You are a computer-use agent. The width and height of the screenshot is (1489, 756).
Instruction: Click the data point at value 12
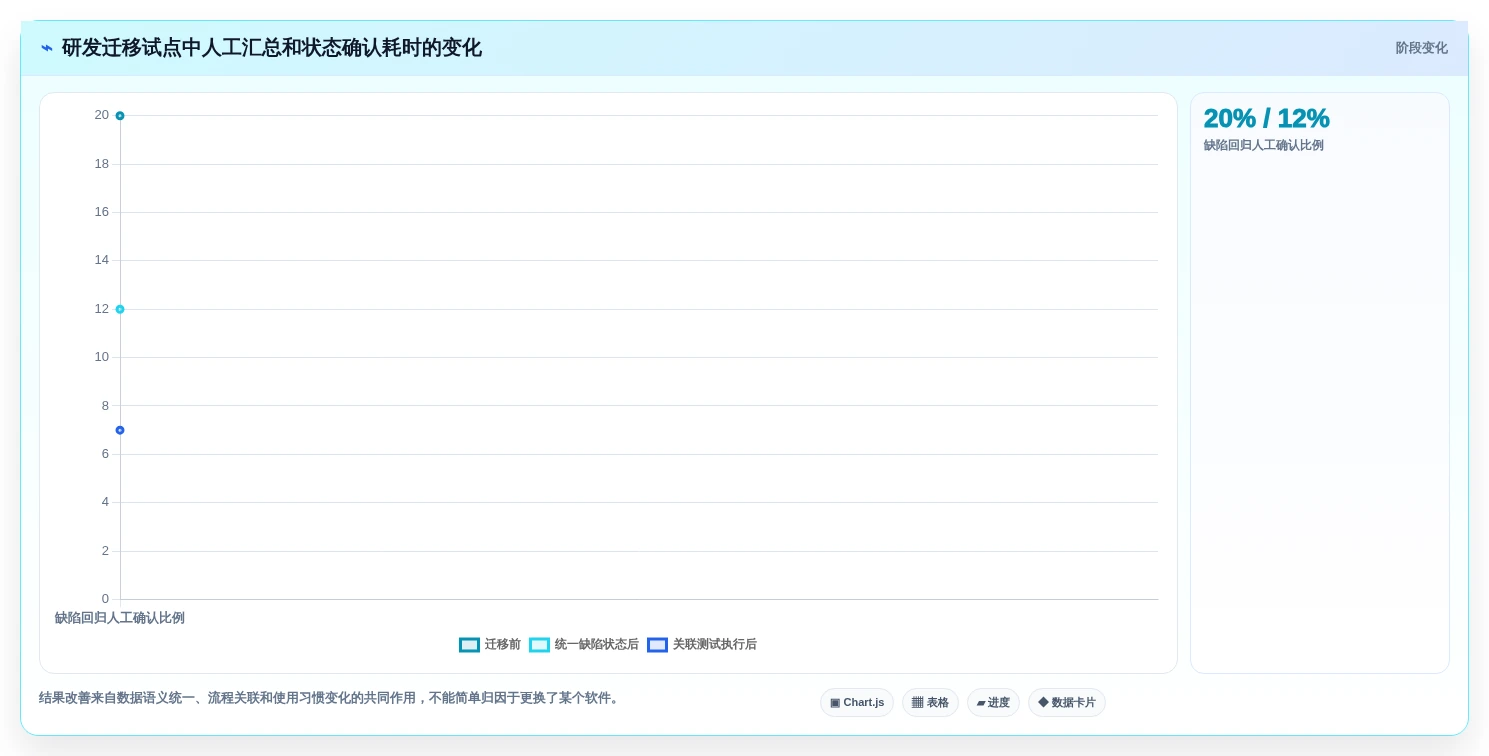point(120,309)
